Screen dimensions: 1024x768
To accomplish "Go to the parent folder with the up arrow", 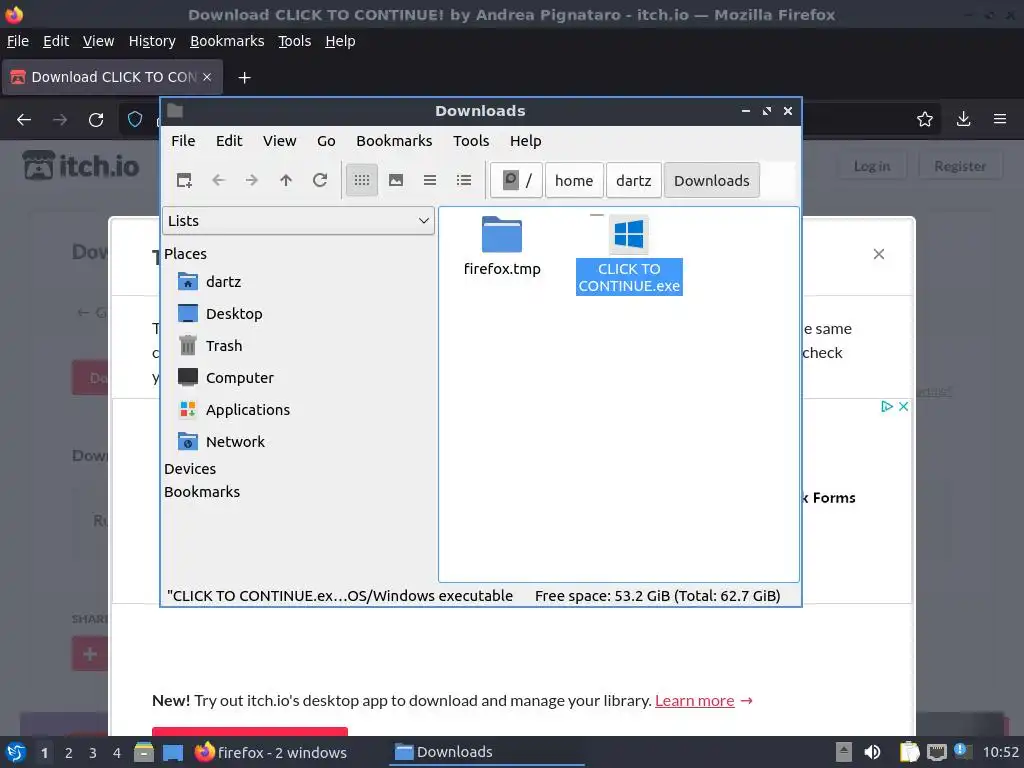I will (x=286, y=180).
